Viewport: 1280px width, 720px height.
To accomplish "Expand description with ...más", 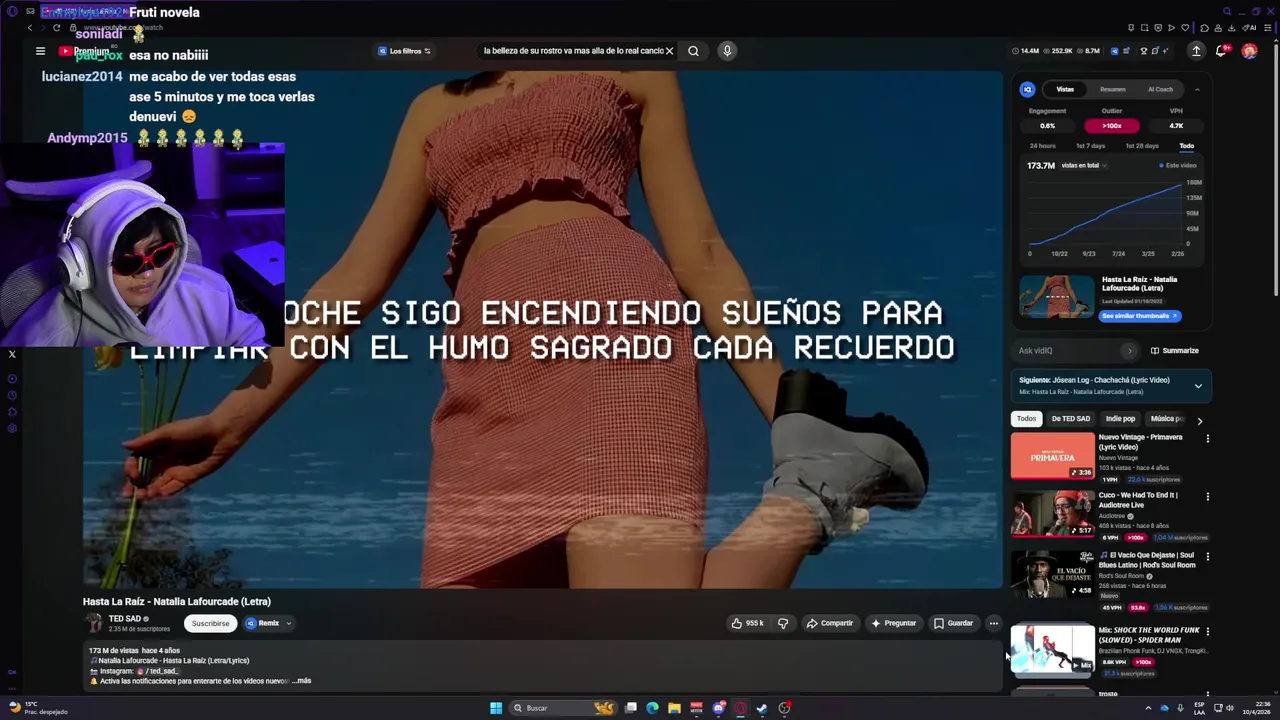I will [x=301, y=681].
